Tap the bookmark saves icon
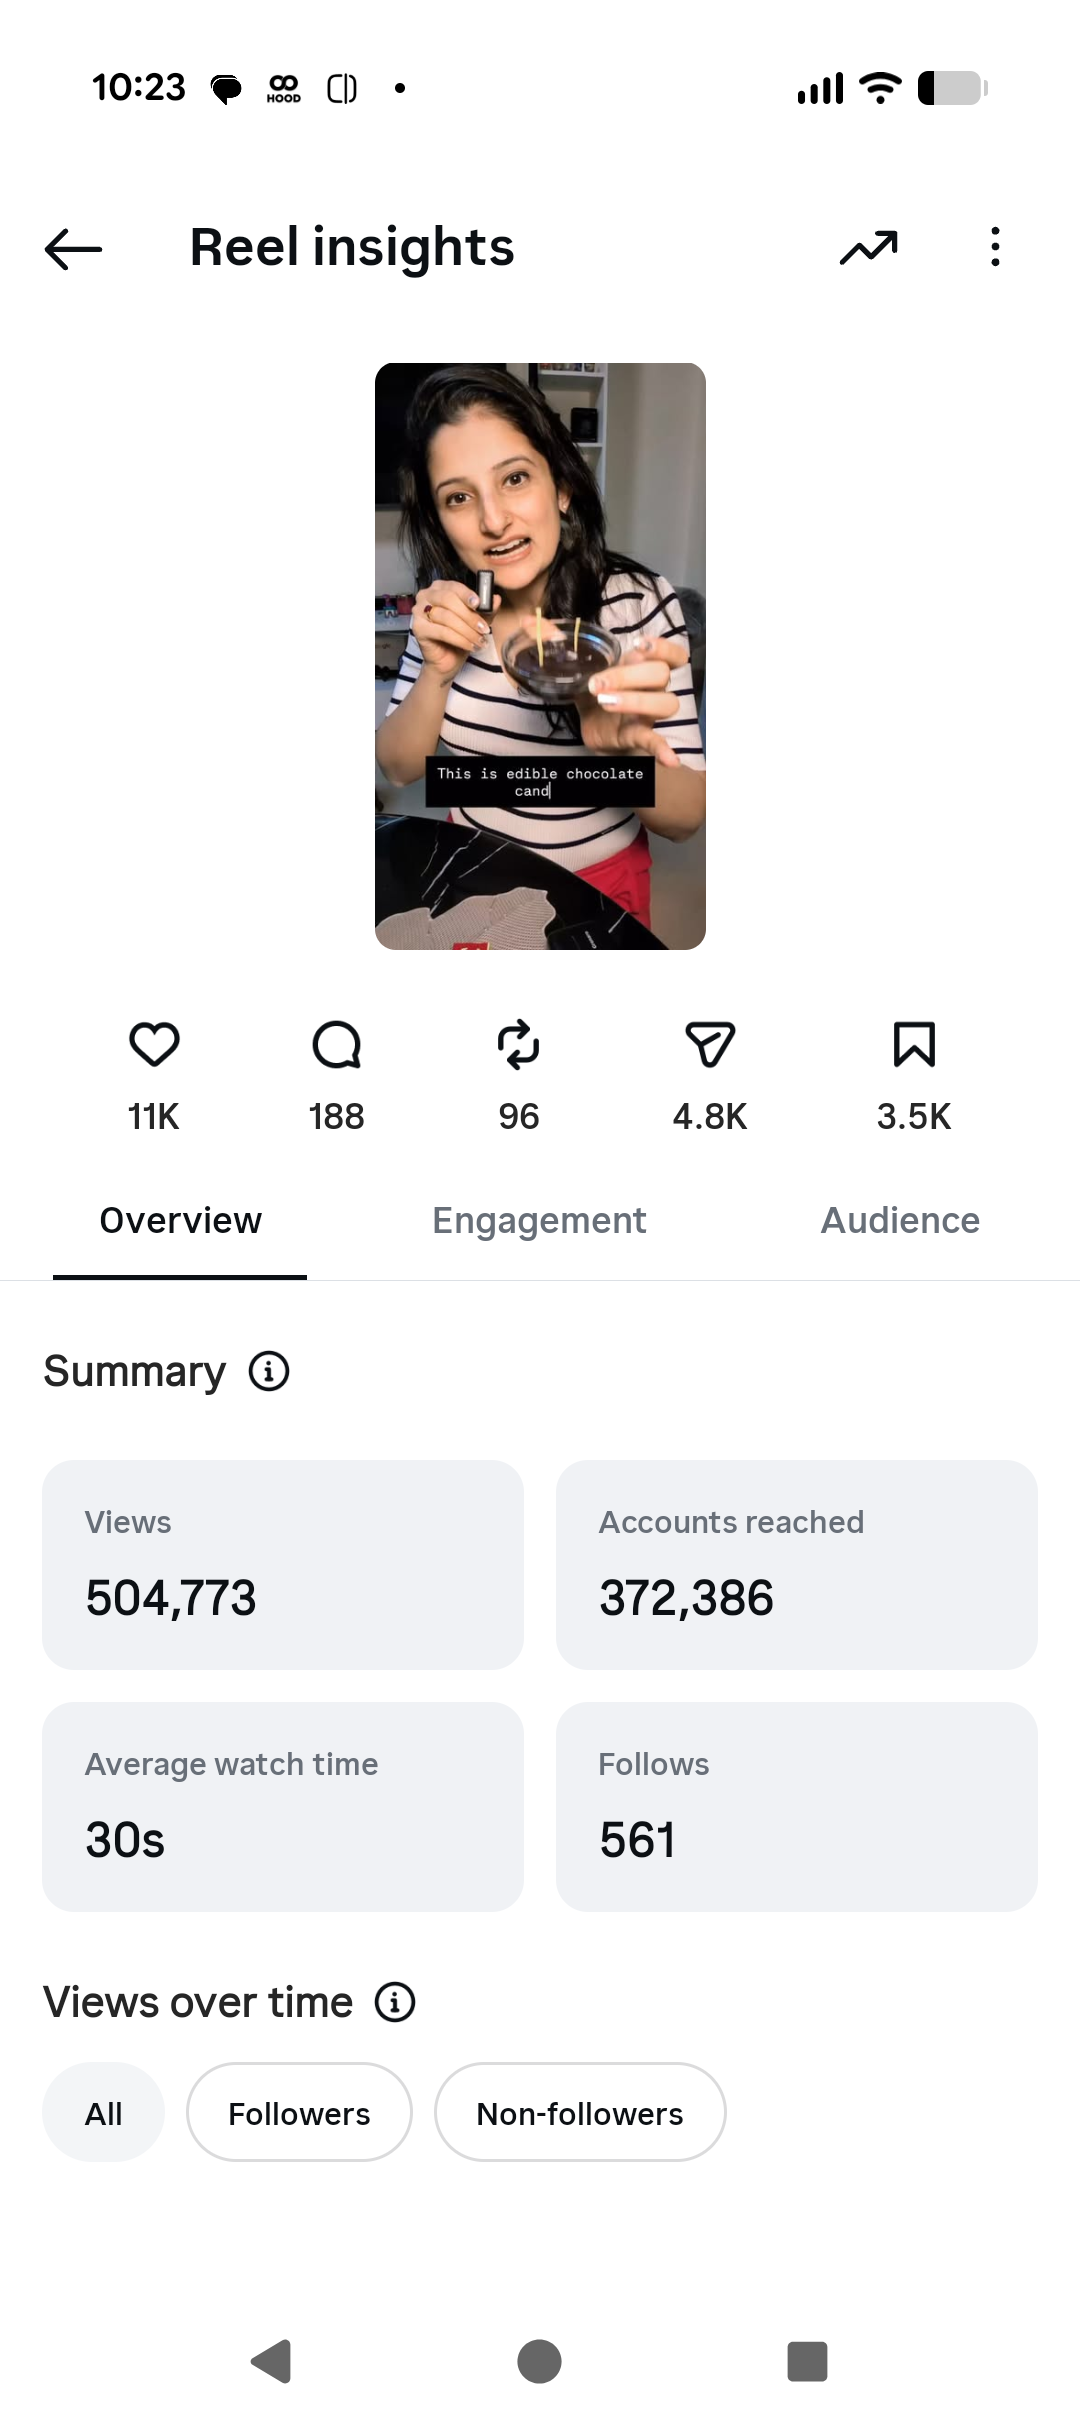The height and width of the screenshot is (2424, 1080). [914, 1045]
